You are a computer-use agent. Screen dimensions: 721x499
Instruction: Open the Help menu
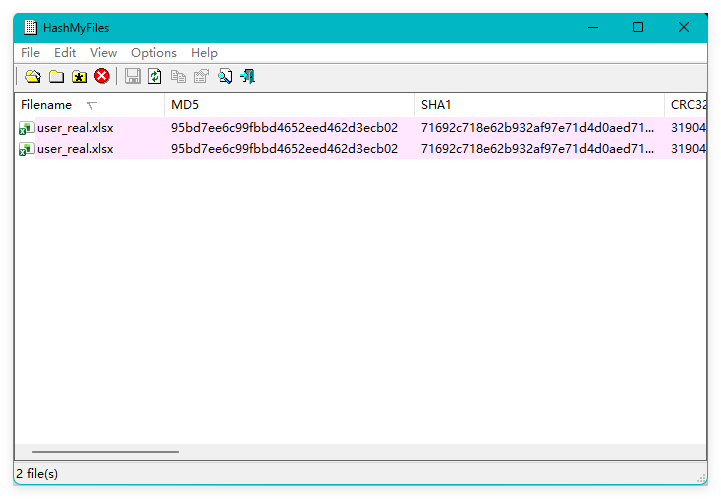pyautogui.click(x=204, y=53)
